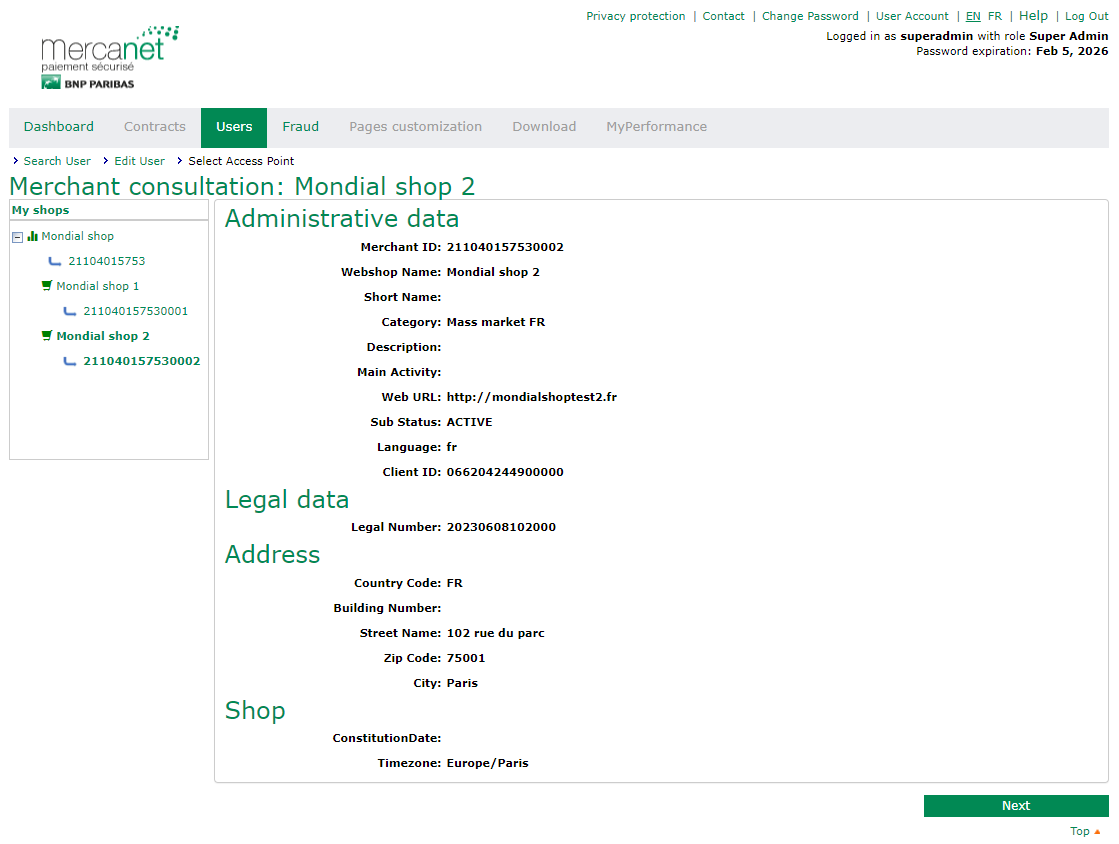Open the Privacy protection page
Screen dimensions: 1119x844
[x=635, y=16]
